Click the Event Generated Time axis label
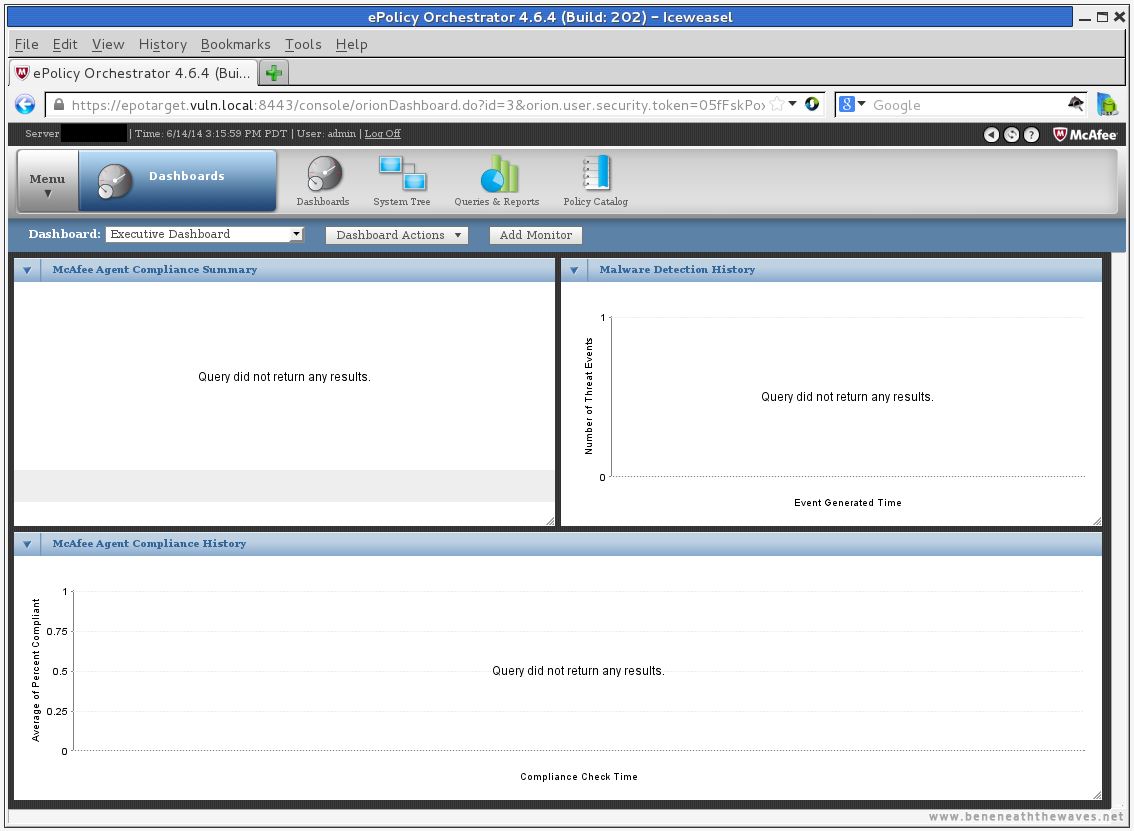The height and width of the screenshot is (831, 1134). [x=848, y=503]
